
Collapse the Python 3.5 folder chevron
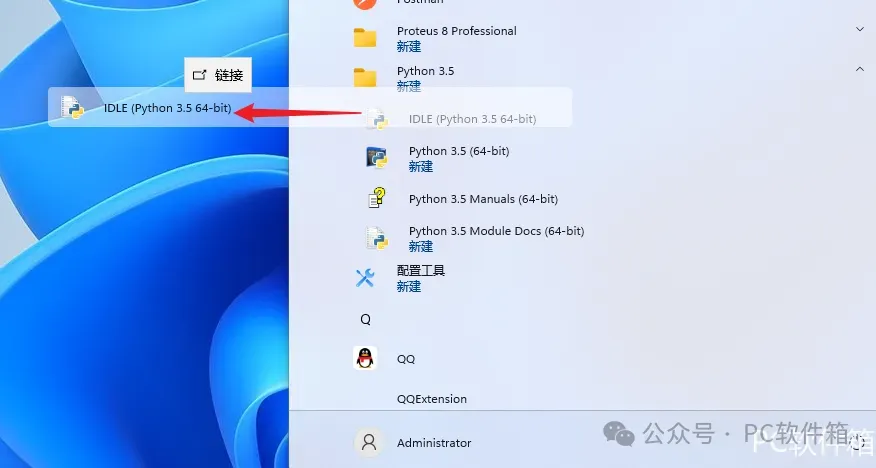tap(859, 69)
